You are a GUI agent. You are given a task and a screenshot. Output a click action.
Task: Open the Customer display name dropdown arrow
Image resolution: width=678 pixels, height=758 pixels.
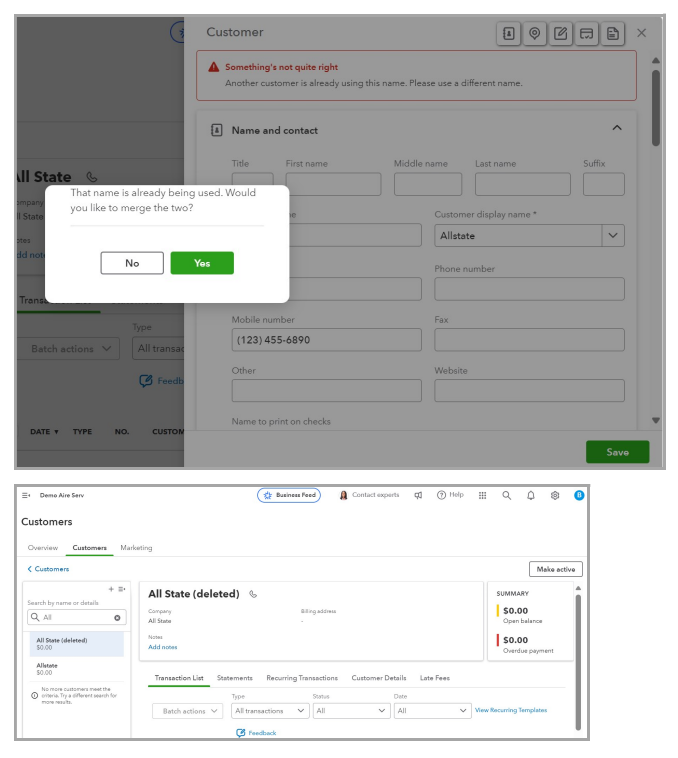613,235
